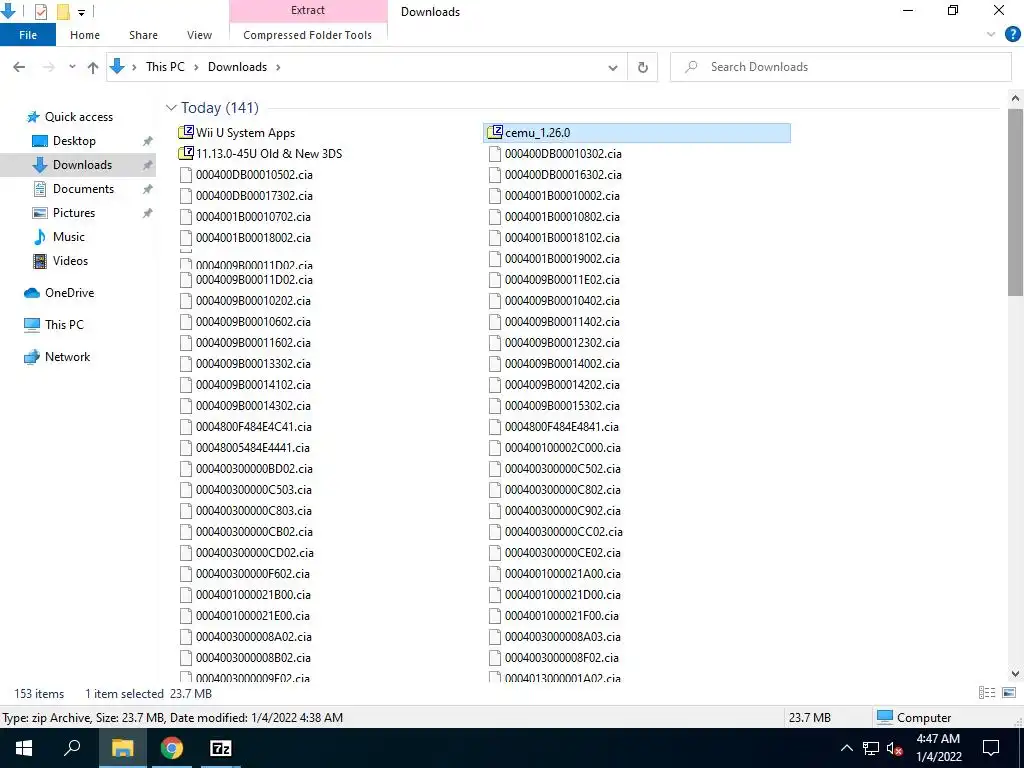Screen dimensions: 1024x768
Task: Click the muted volume tray icon
Action: [x=894, y=748]
